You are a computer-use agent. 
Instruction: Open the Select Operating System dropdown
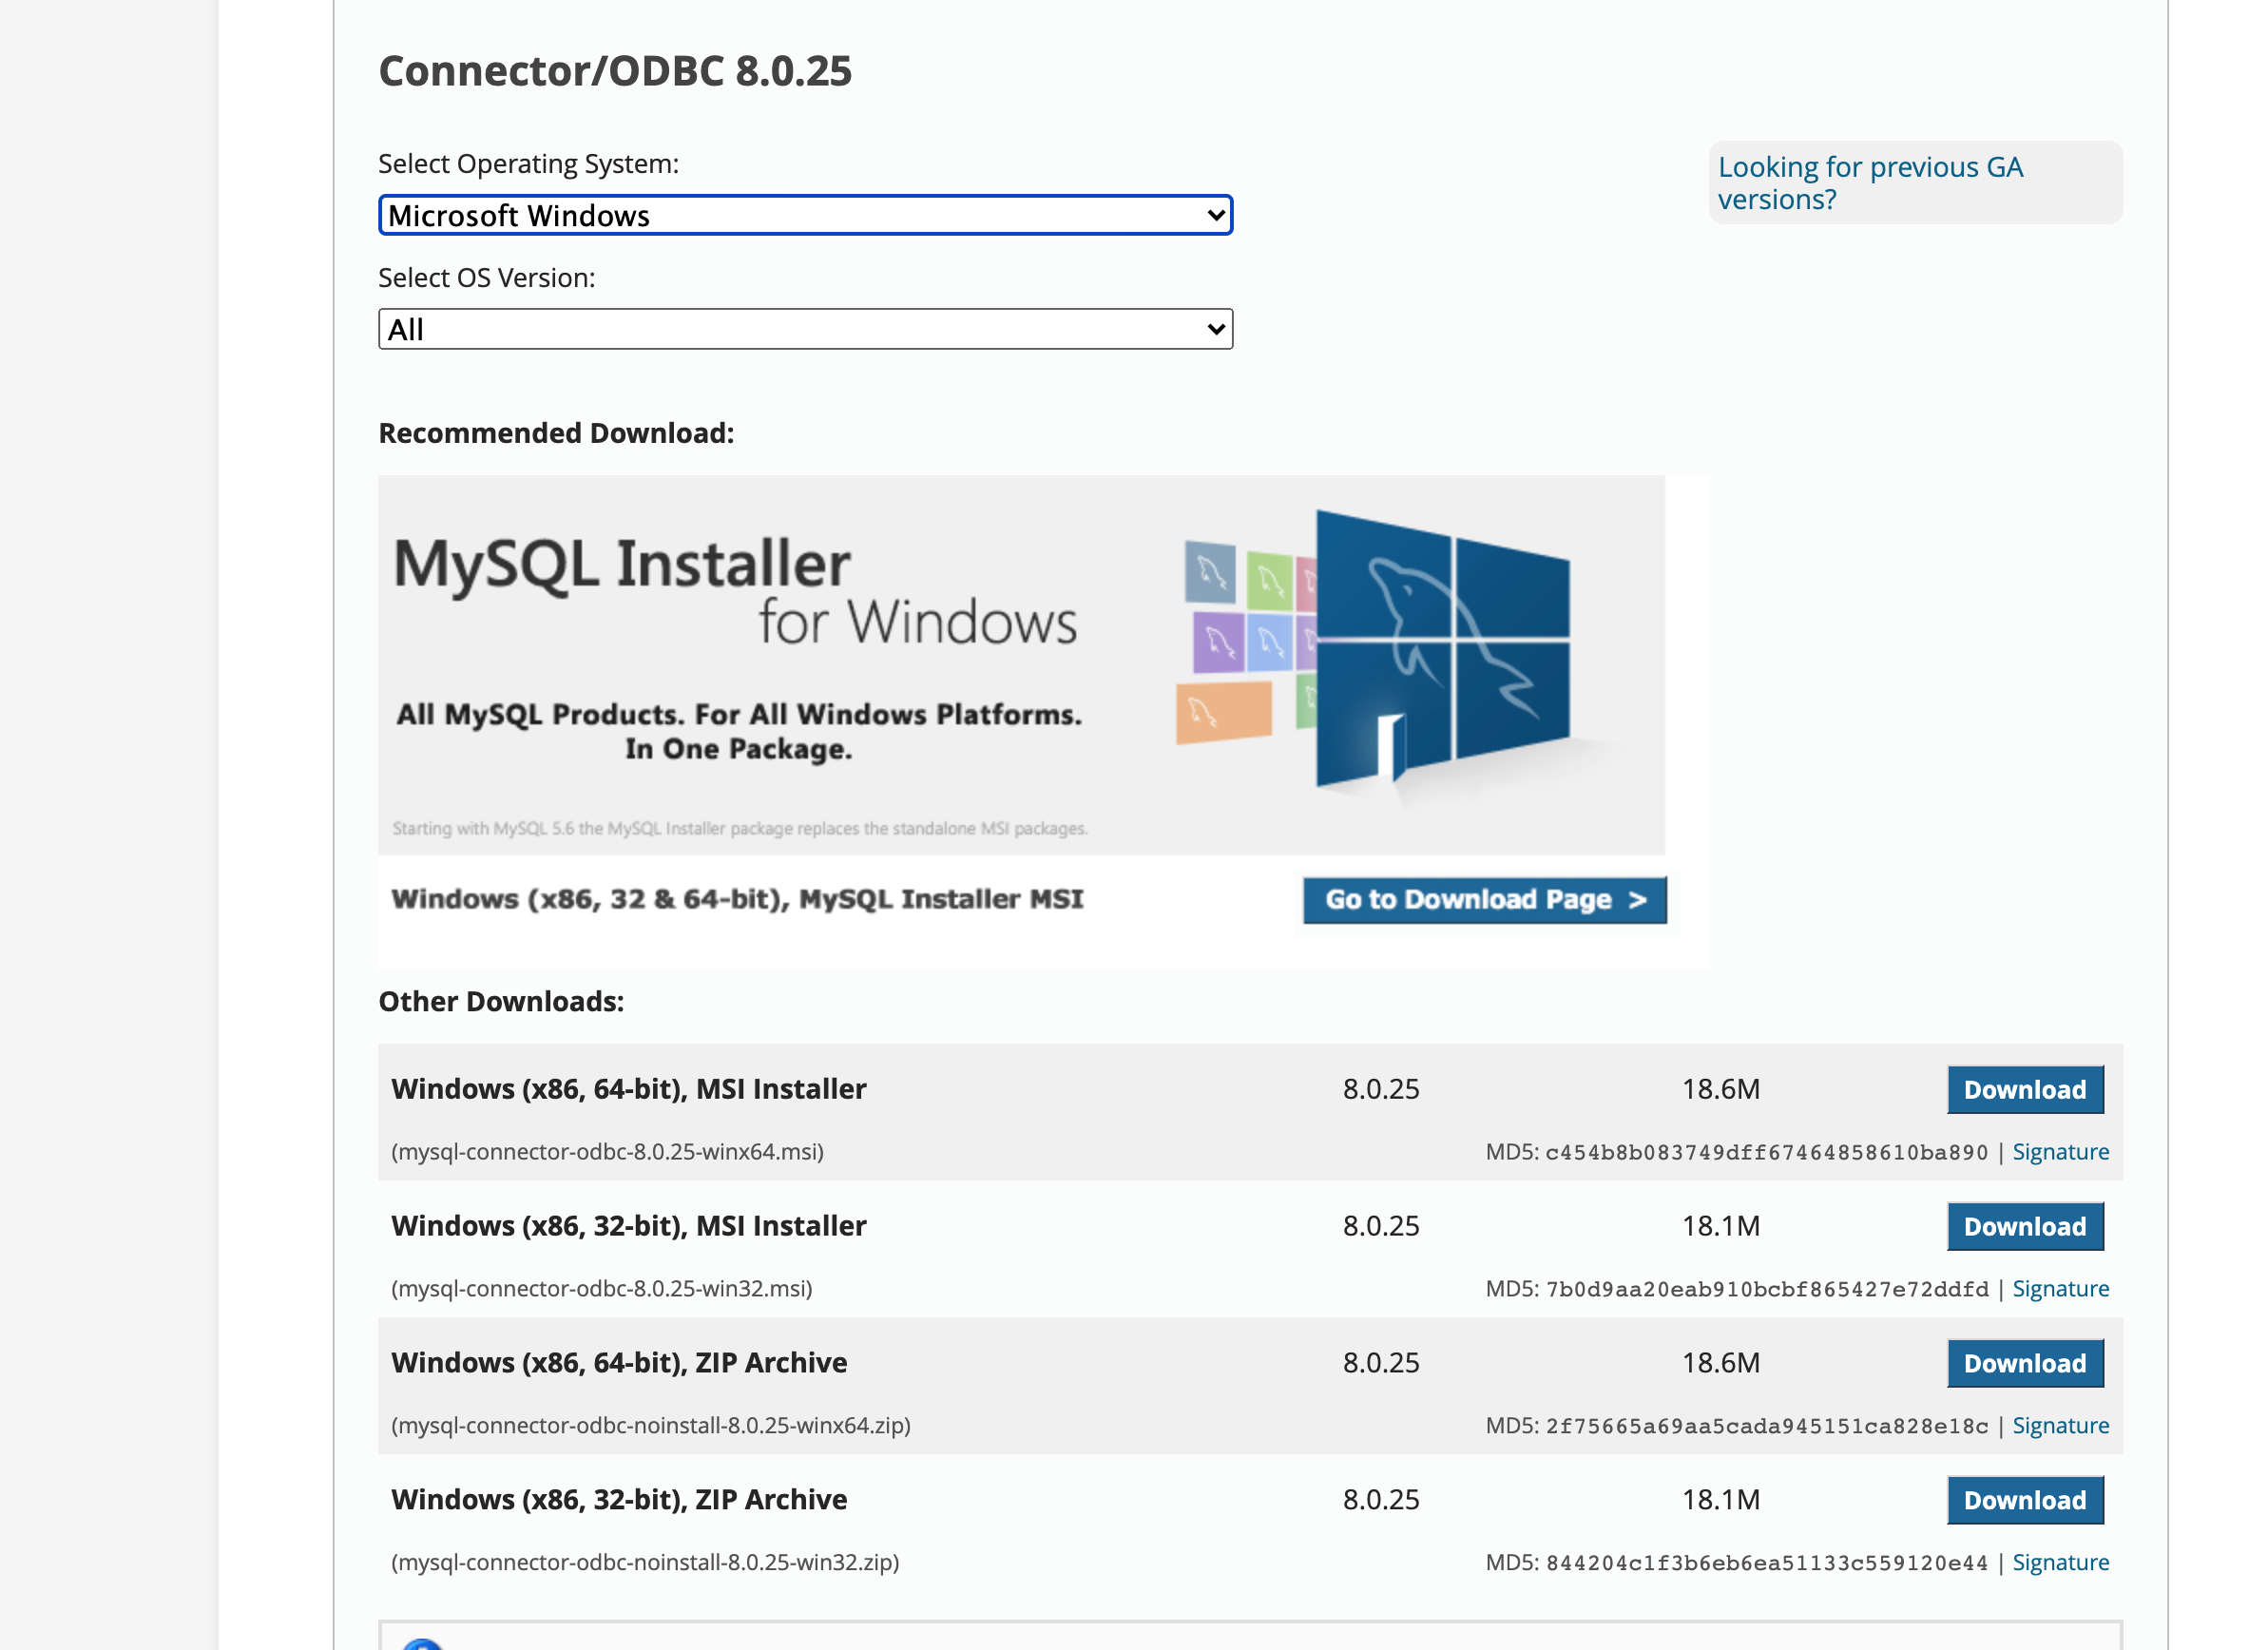804,215
